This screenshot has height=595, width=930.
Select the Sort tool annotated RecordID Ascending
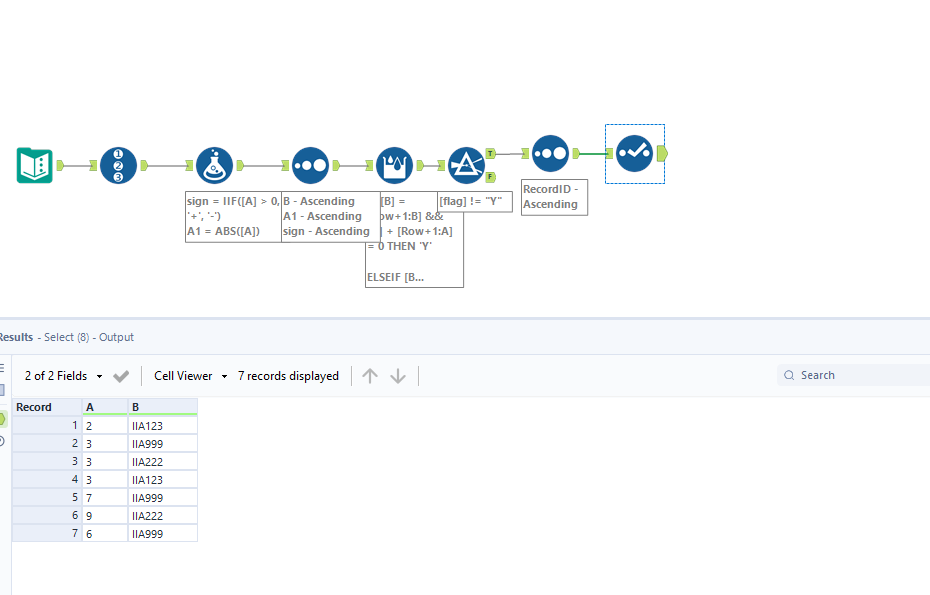click(x=550, y=154)
